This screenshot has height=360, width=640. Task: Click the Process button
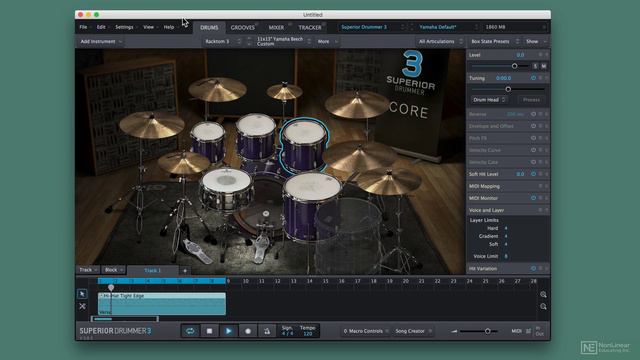coord(531,100)
